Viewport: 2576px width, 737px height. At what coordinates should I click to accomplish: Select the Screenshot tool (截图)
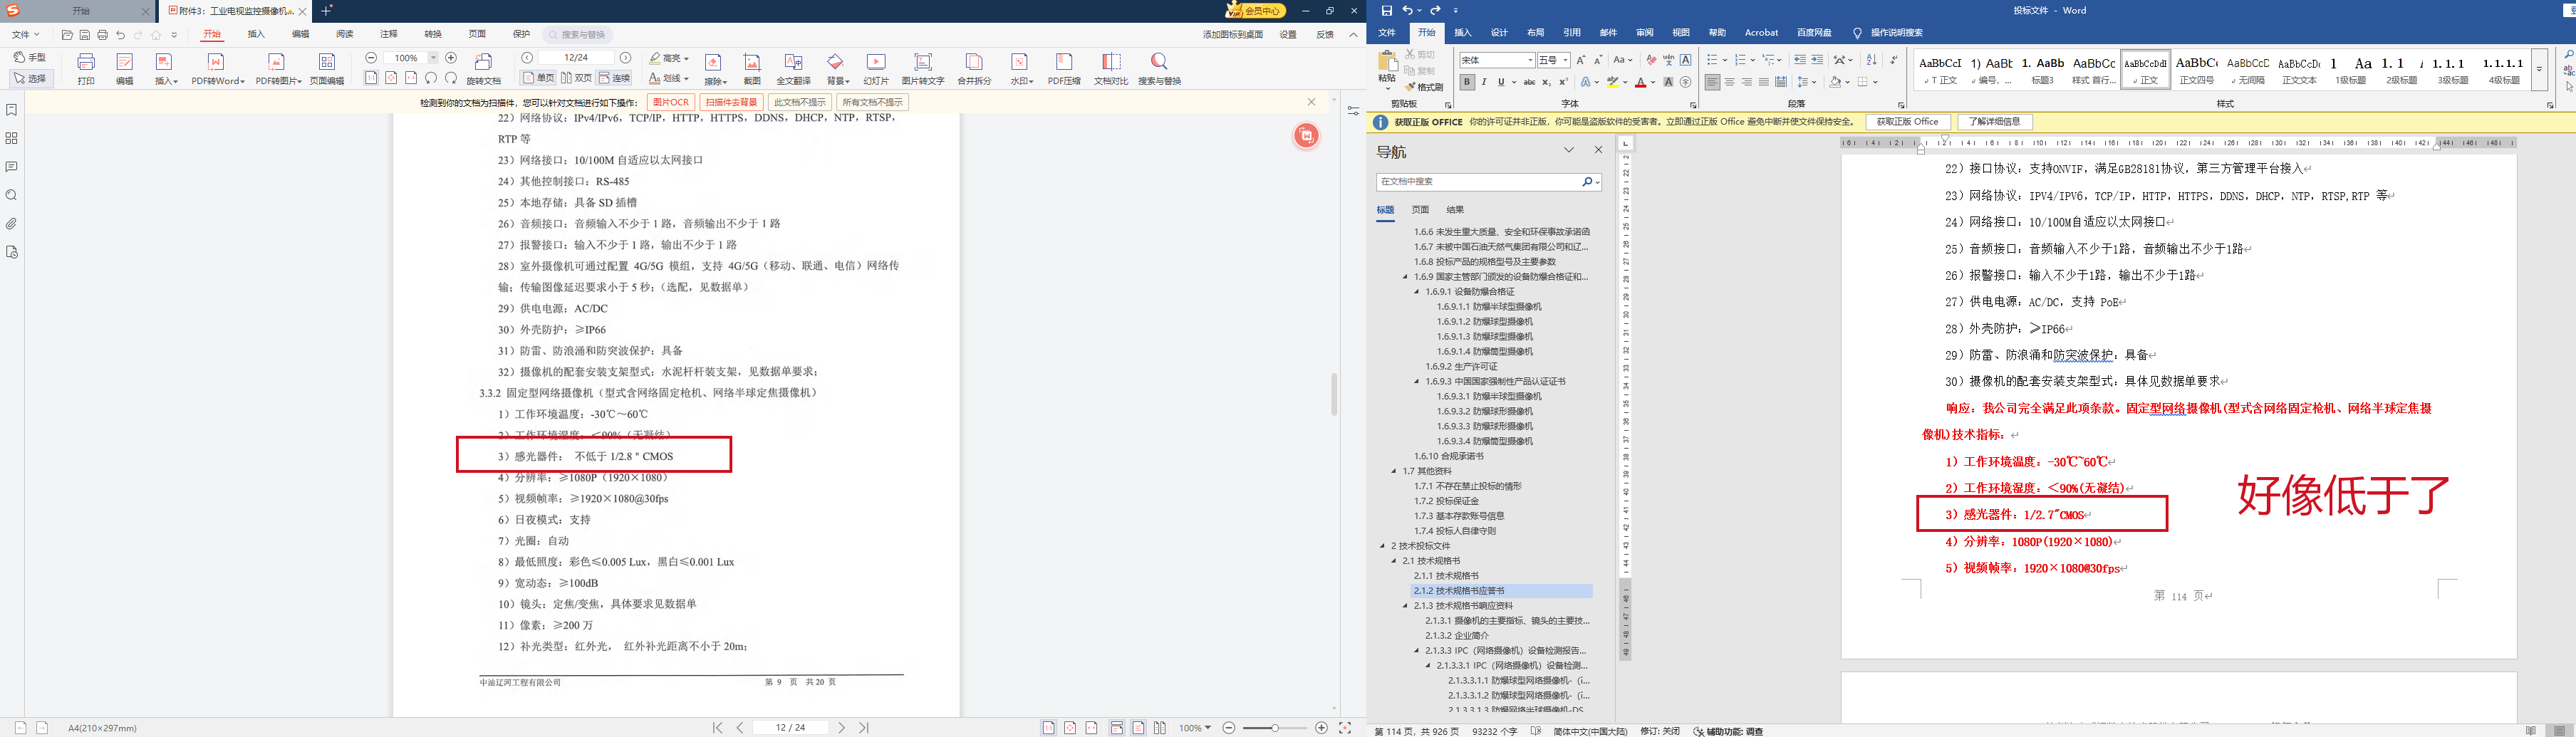tap(752, 68)
